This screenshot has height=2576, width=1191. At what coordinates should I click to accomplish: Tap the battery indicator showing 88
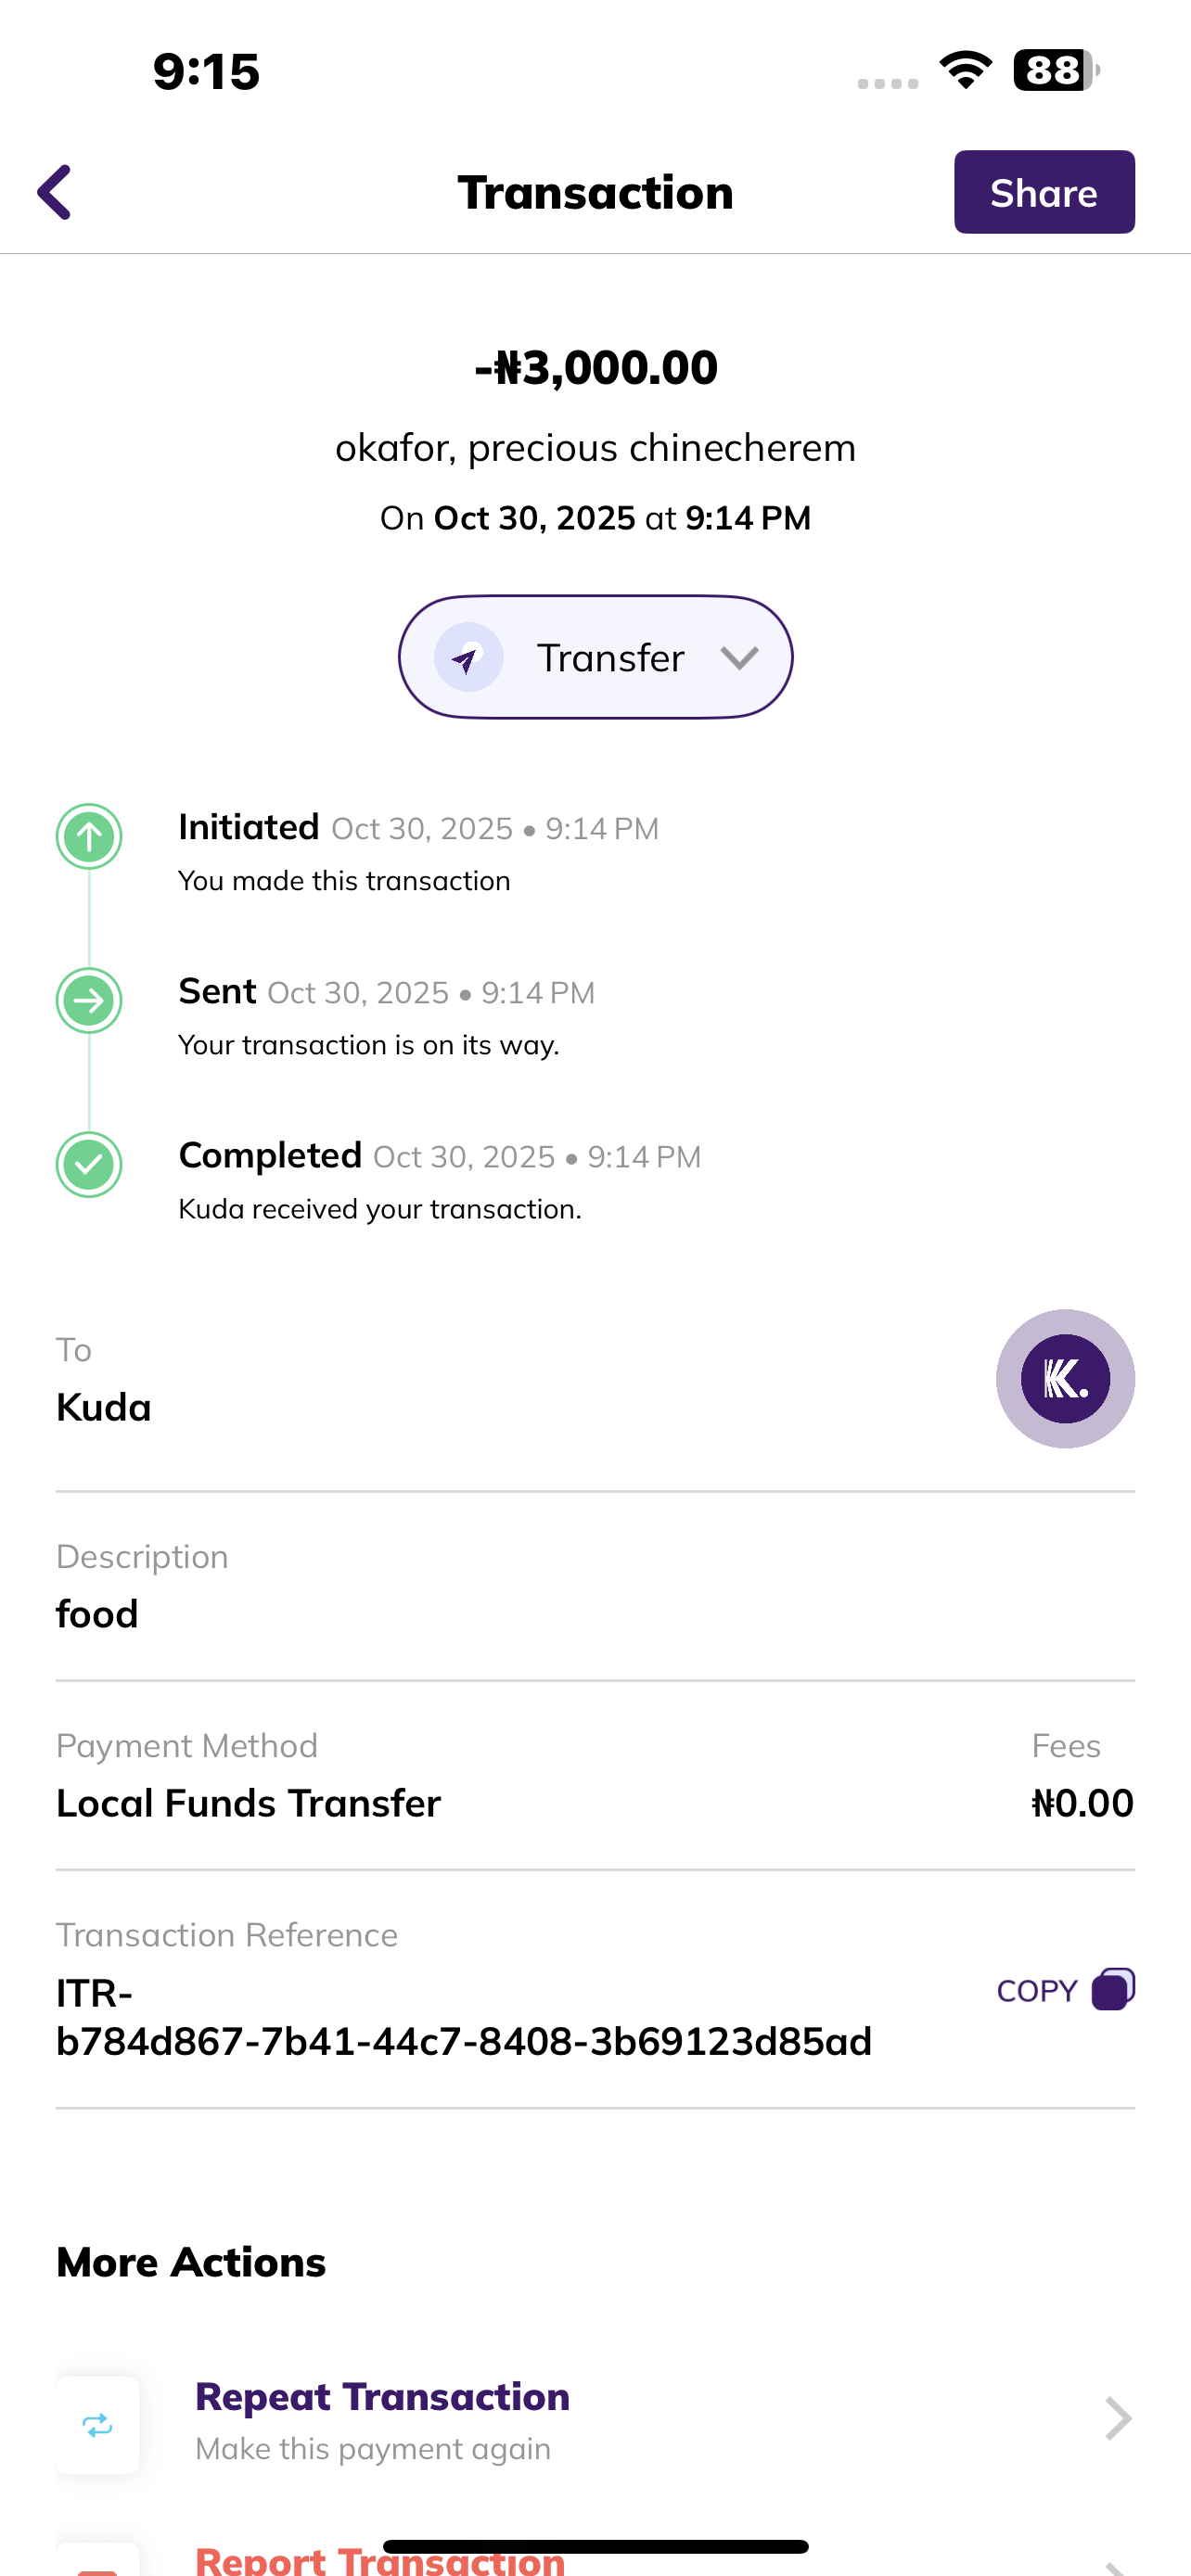[x=1055, y=70]
